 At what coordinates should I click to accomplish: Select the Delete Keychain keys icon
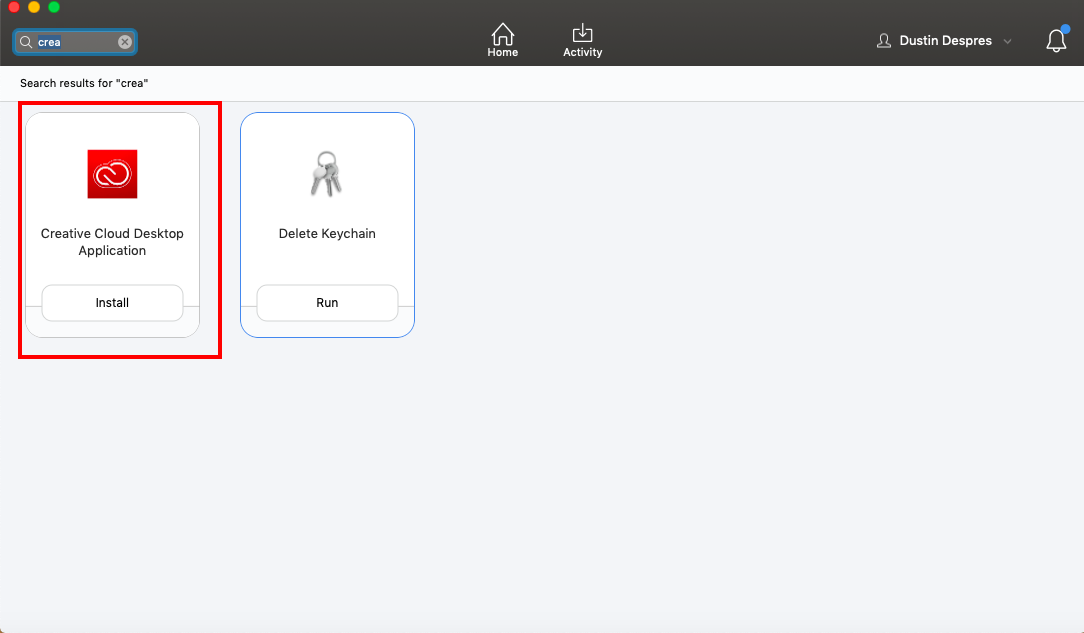pos(326,174)
